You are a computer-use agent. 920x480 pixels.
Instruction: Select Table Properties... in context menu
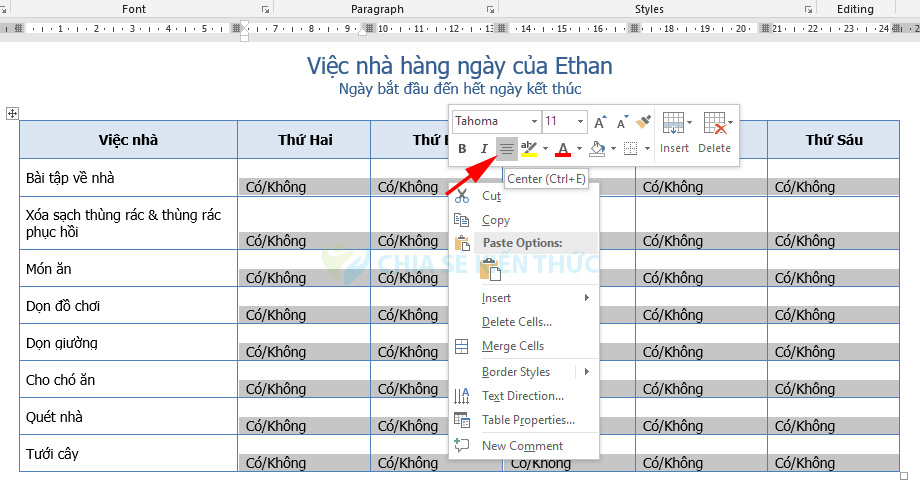coord(528,420)
